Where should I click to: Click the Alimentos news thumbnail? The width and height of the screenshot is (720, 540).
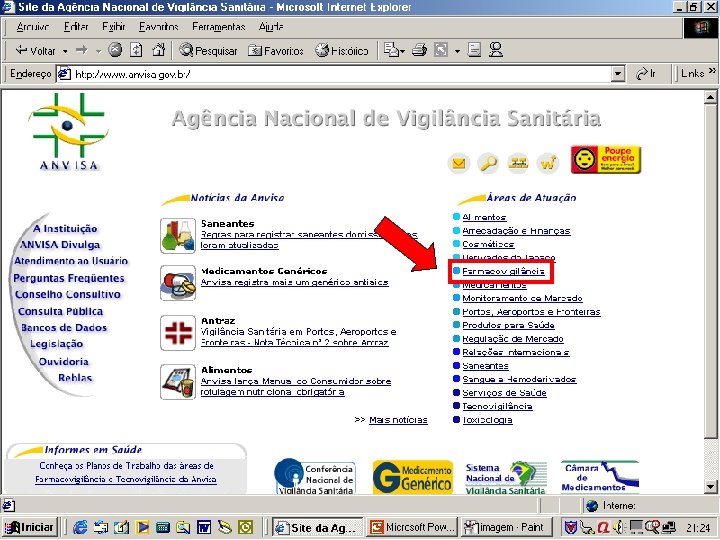pyautogui.click(x=178, y=382)
